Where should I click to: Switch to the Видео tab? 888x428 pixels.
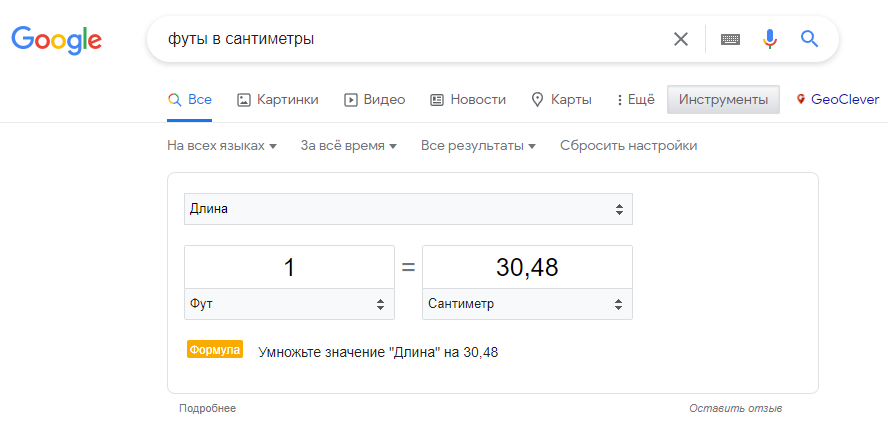click(x=374, y=100)
